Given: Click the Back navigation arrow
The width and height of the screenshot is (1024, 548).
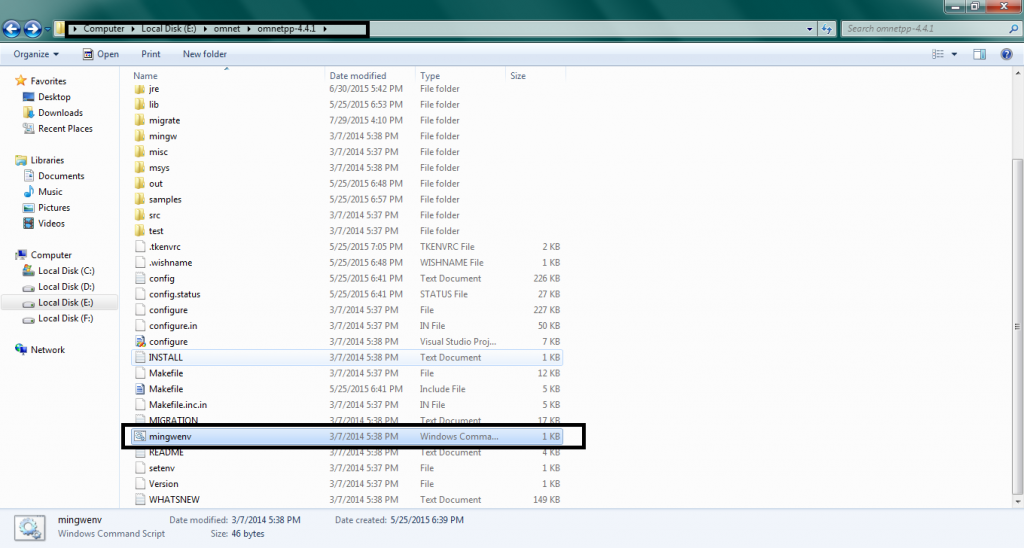Looking at the screenshot, I should point(13,29).
